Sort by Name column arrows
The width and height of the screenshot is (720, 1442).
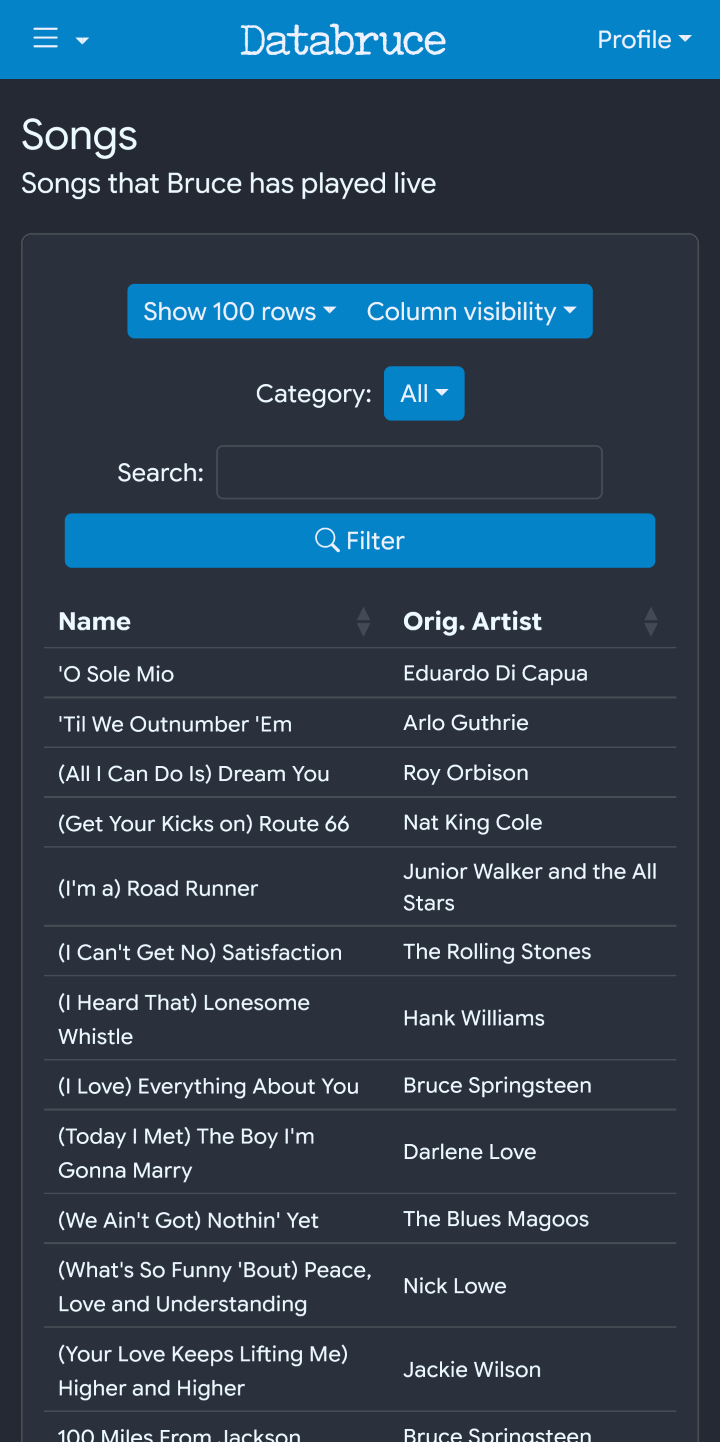[363, 622]
